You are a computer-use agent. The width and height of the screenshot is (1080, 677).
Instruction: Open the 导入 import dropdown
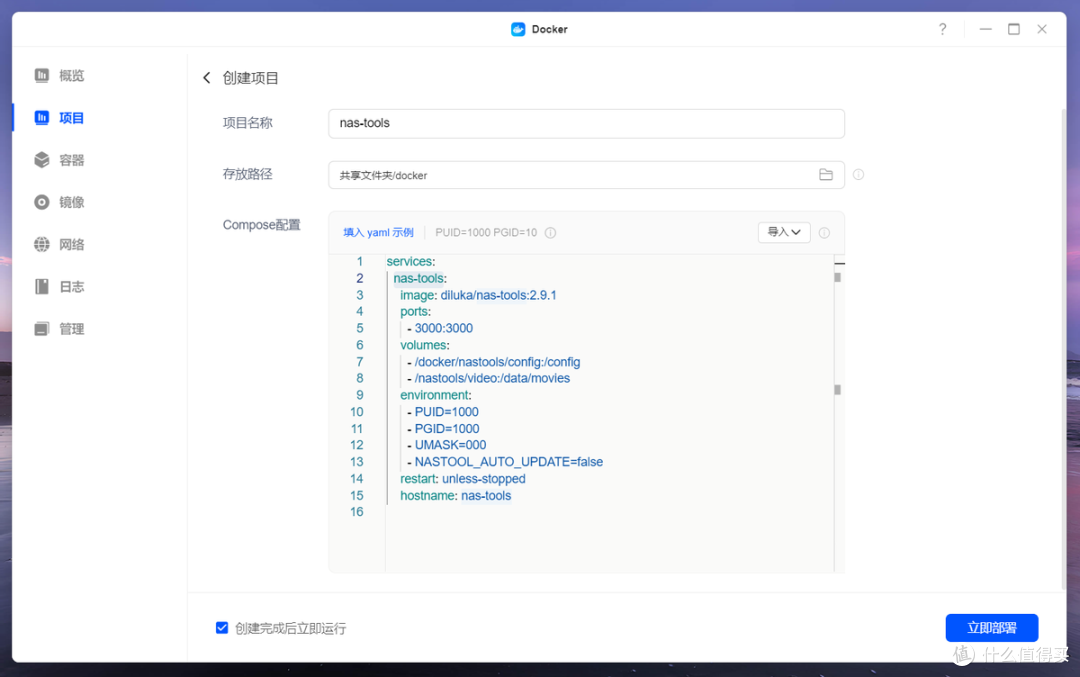[x=784, y=232]
